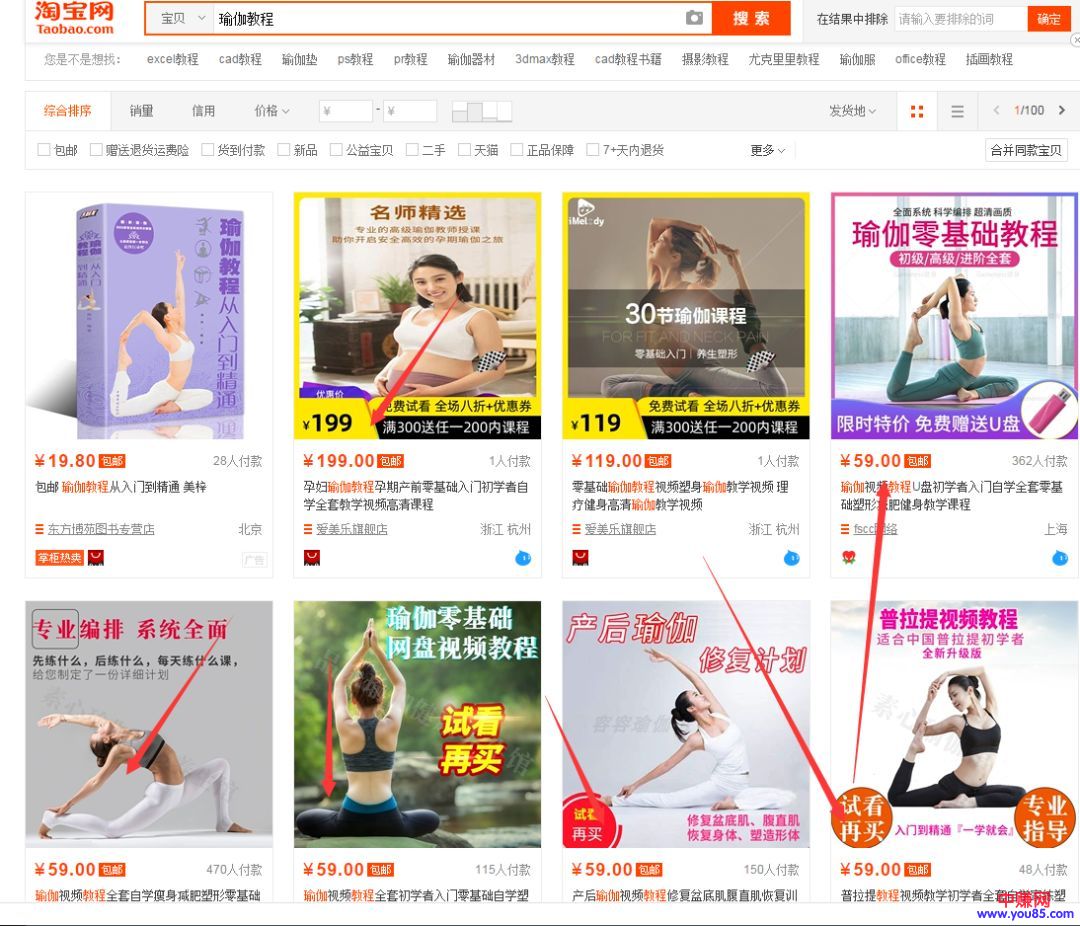Image resolution: width=1080 pixels, height=926 pixels.
Task: Expand the 发货地 location dropdown
Action: click(852, 111)
